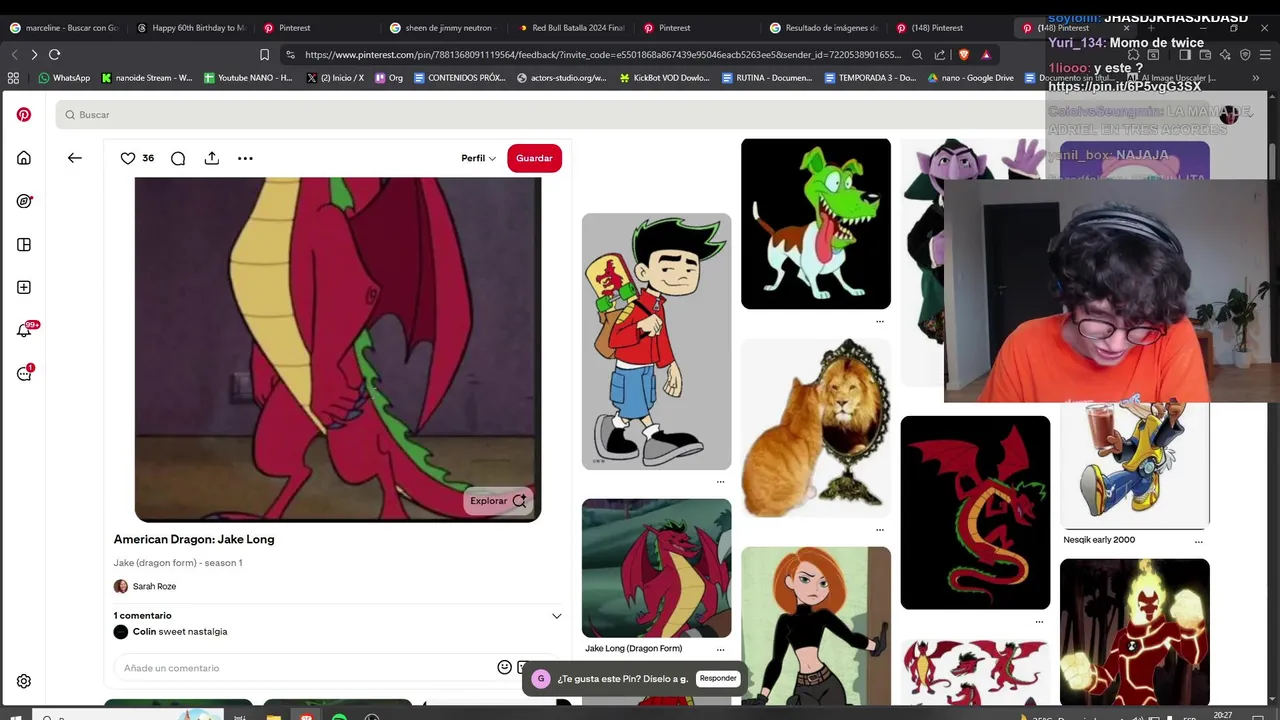Click the American Dragon: Jake Long title
Screen dimensions: 1280x720
(x=194, y=539)
